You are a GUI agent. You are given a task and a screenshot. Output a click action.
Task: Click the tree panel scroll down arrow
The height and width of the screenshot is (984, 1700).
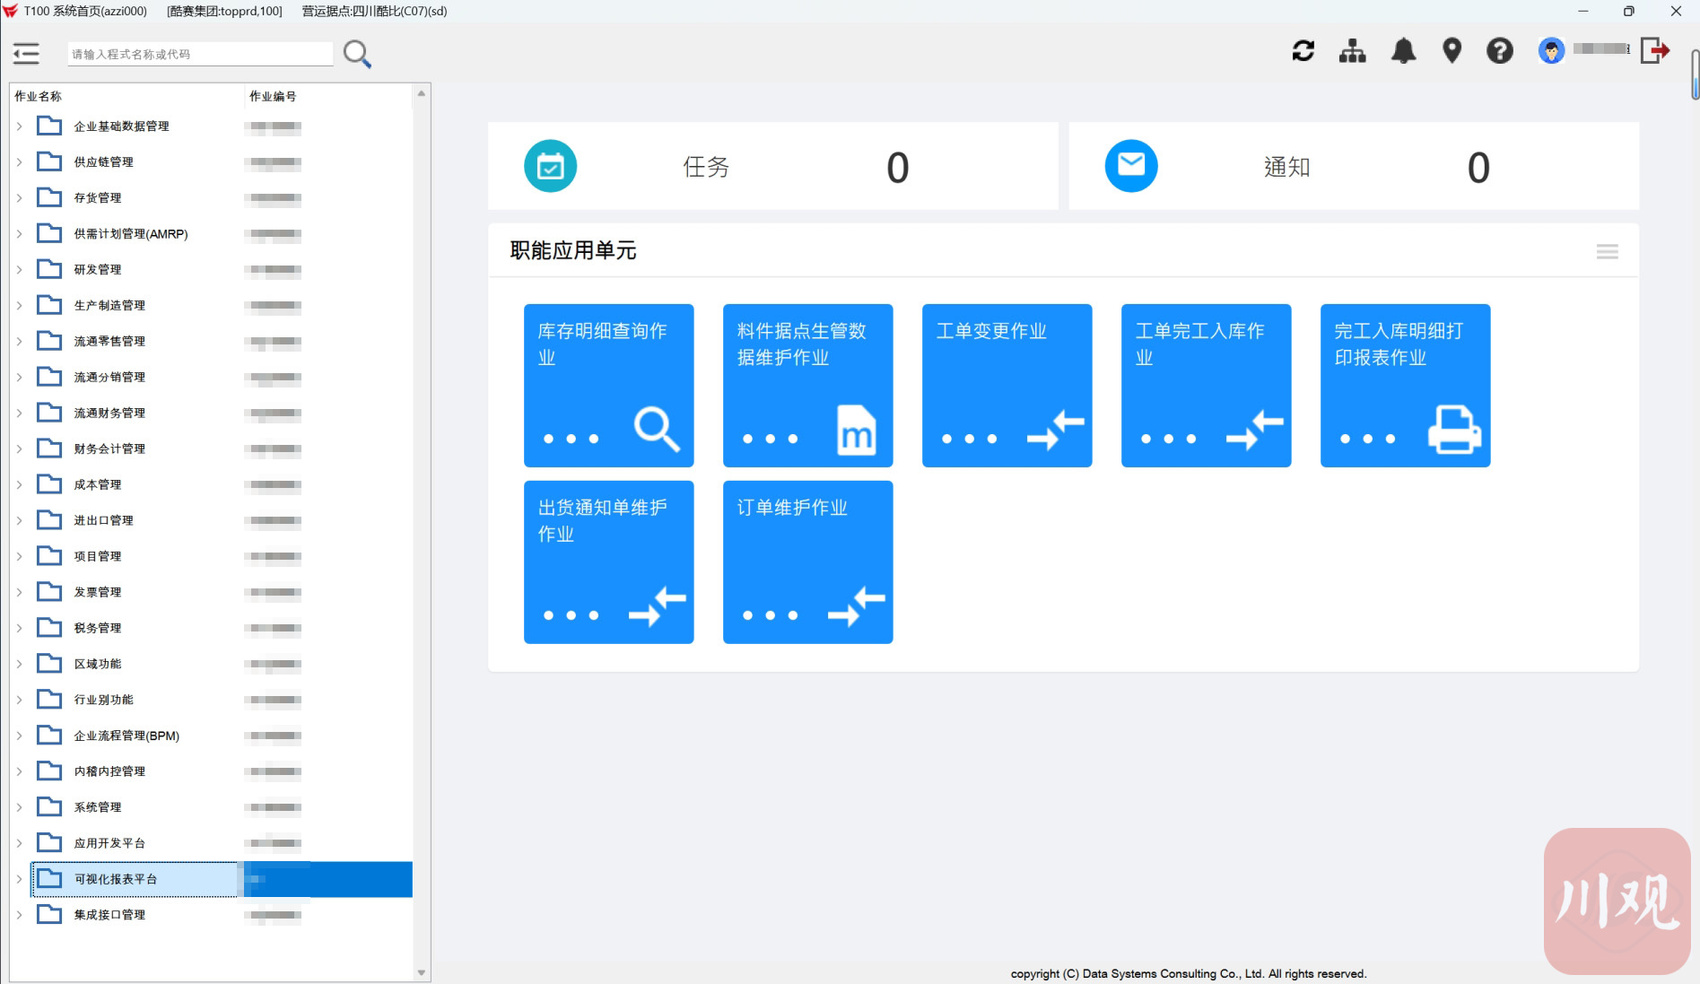pos(421,972)
